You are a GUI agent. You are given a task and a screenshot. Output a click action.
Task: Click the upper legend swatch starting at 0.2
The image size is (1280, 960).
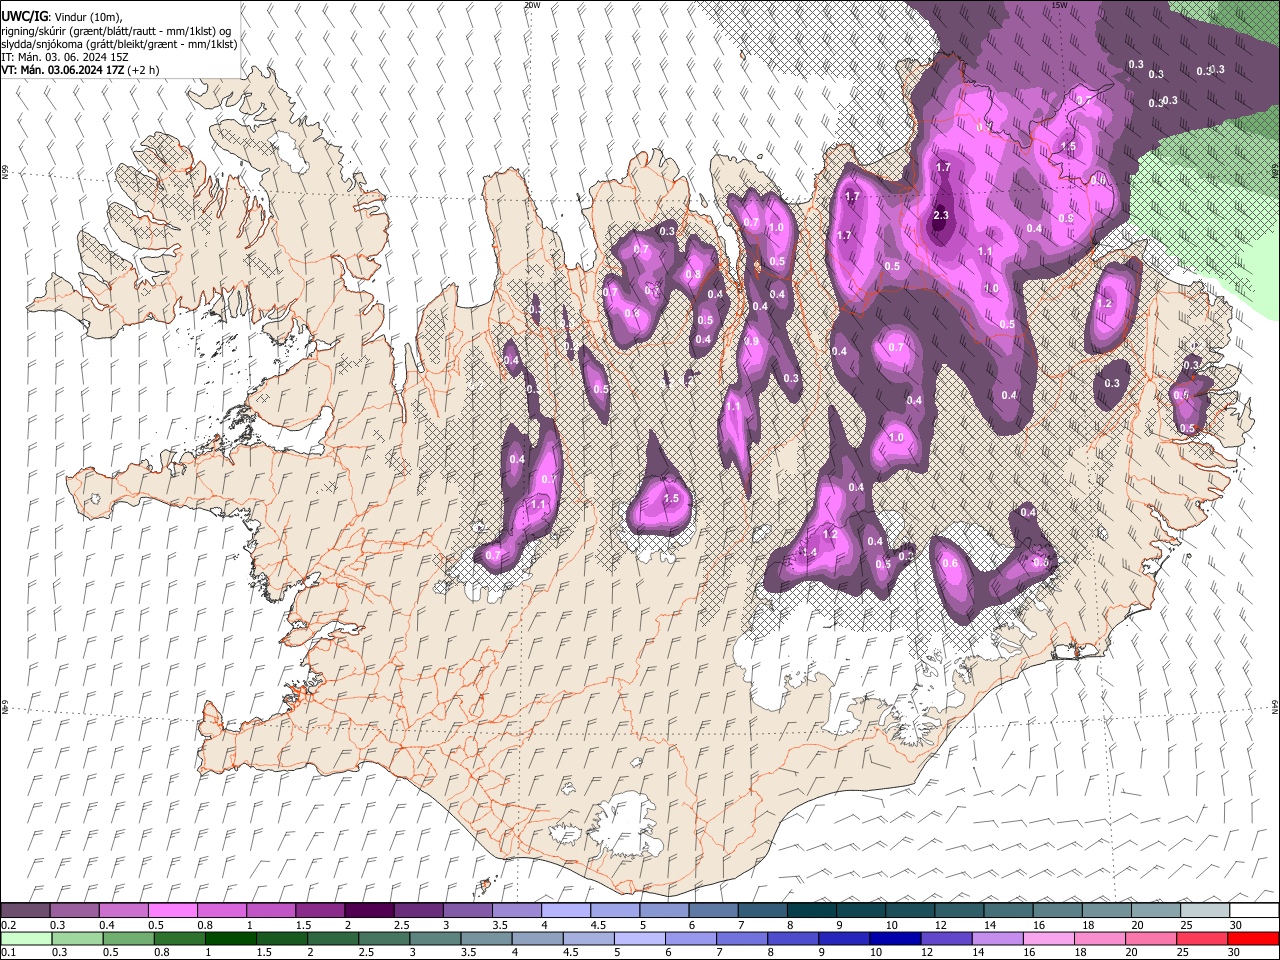25,910
